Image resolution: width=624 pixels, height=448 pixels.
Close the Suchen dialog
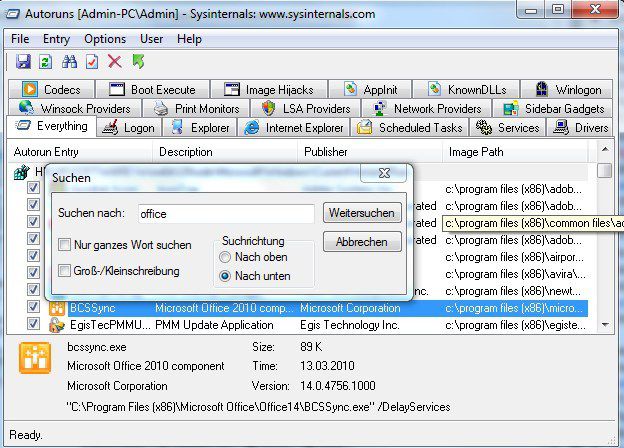(384, 173)
